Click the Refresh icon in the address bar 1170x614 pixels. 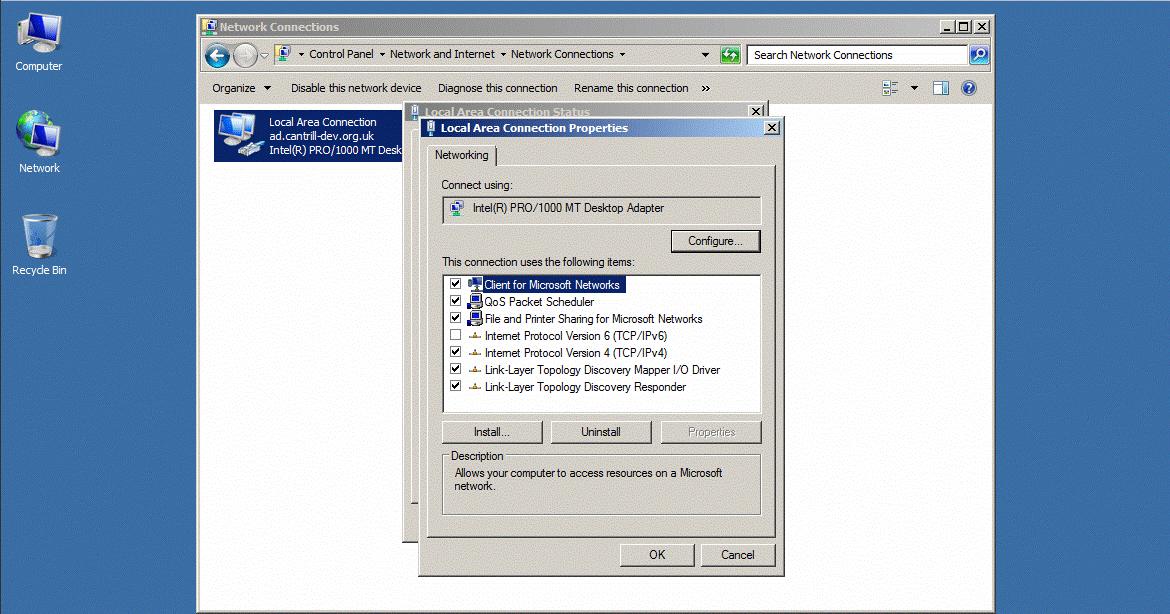click(730, 54)
